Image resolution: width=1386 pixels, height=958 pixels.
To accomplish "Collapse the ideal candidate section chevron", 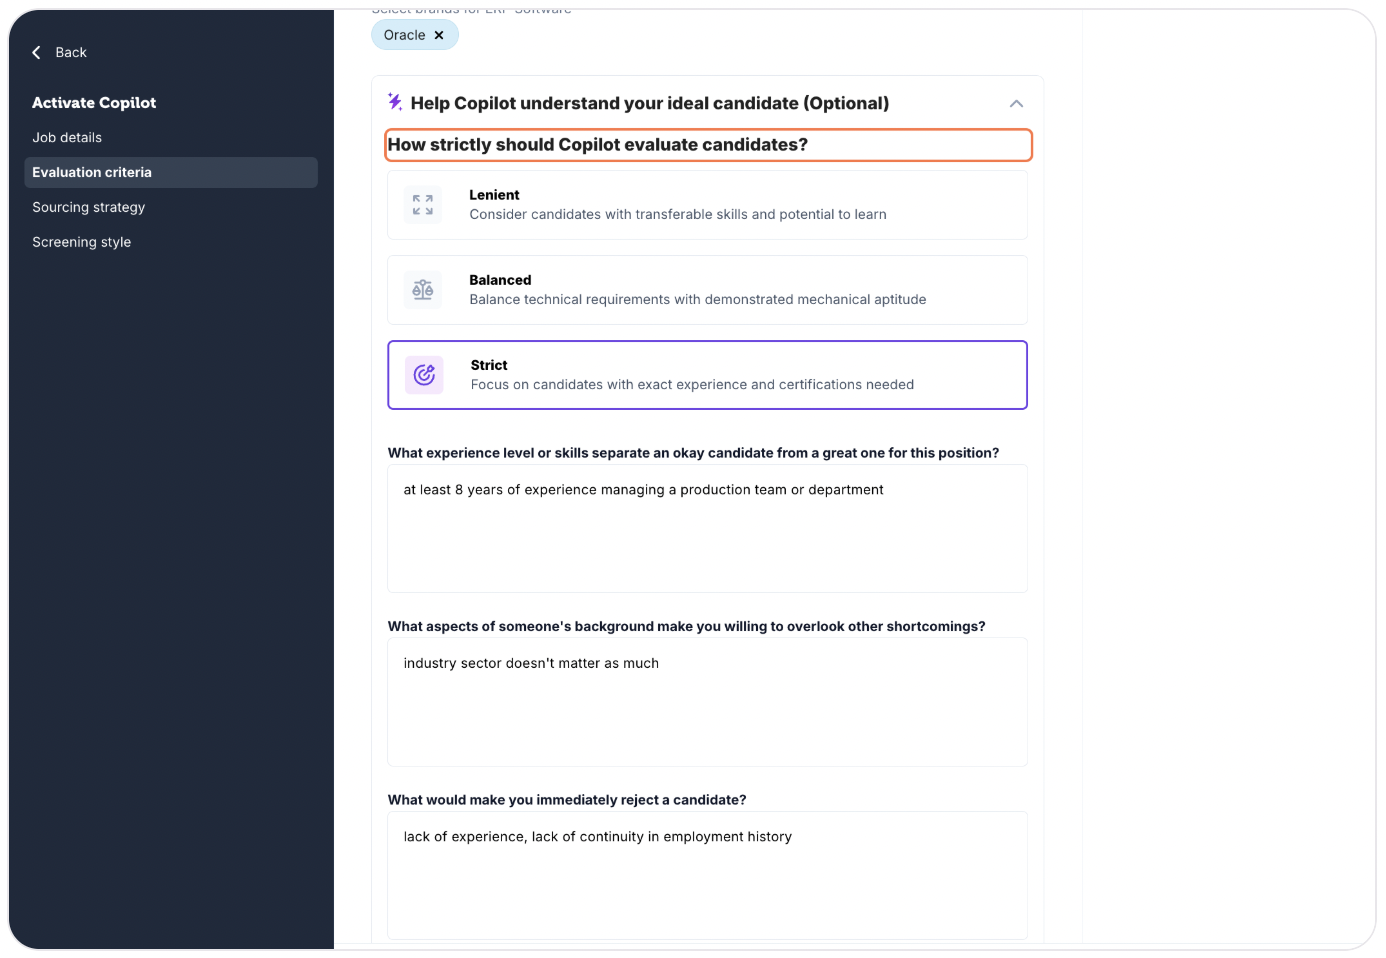I will tap(1016, 104).
